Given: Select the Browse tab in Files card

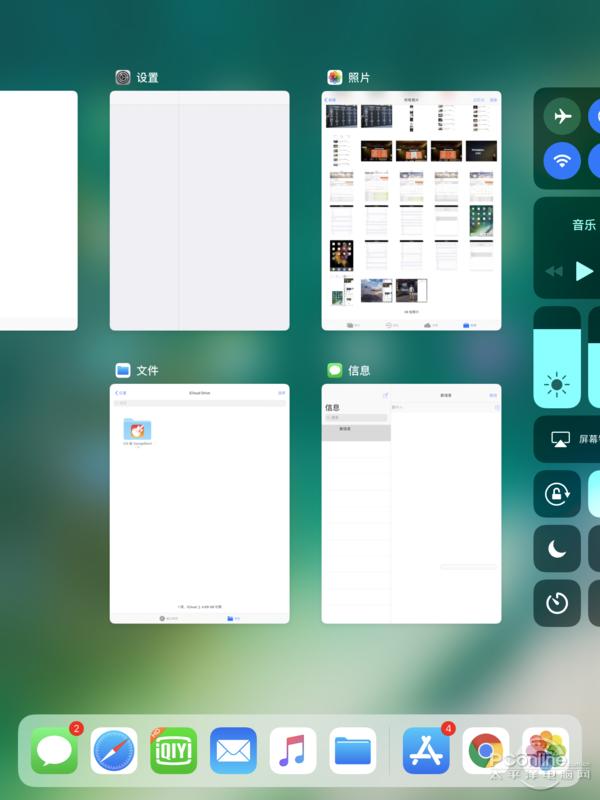Looking at the screenshot, I should pos(233,618).
